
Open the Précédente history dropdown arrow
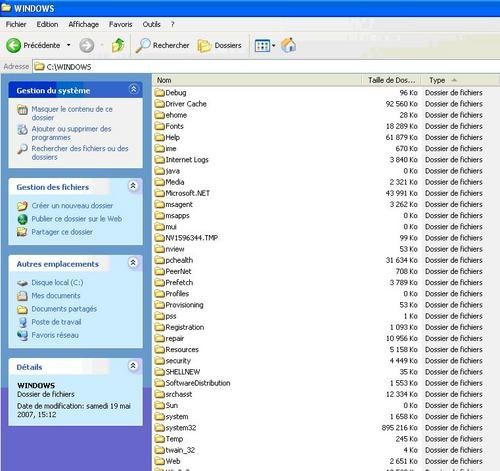coord(69,45)
